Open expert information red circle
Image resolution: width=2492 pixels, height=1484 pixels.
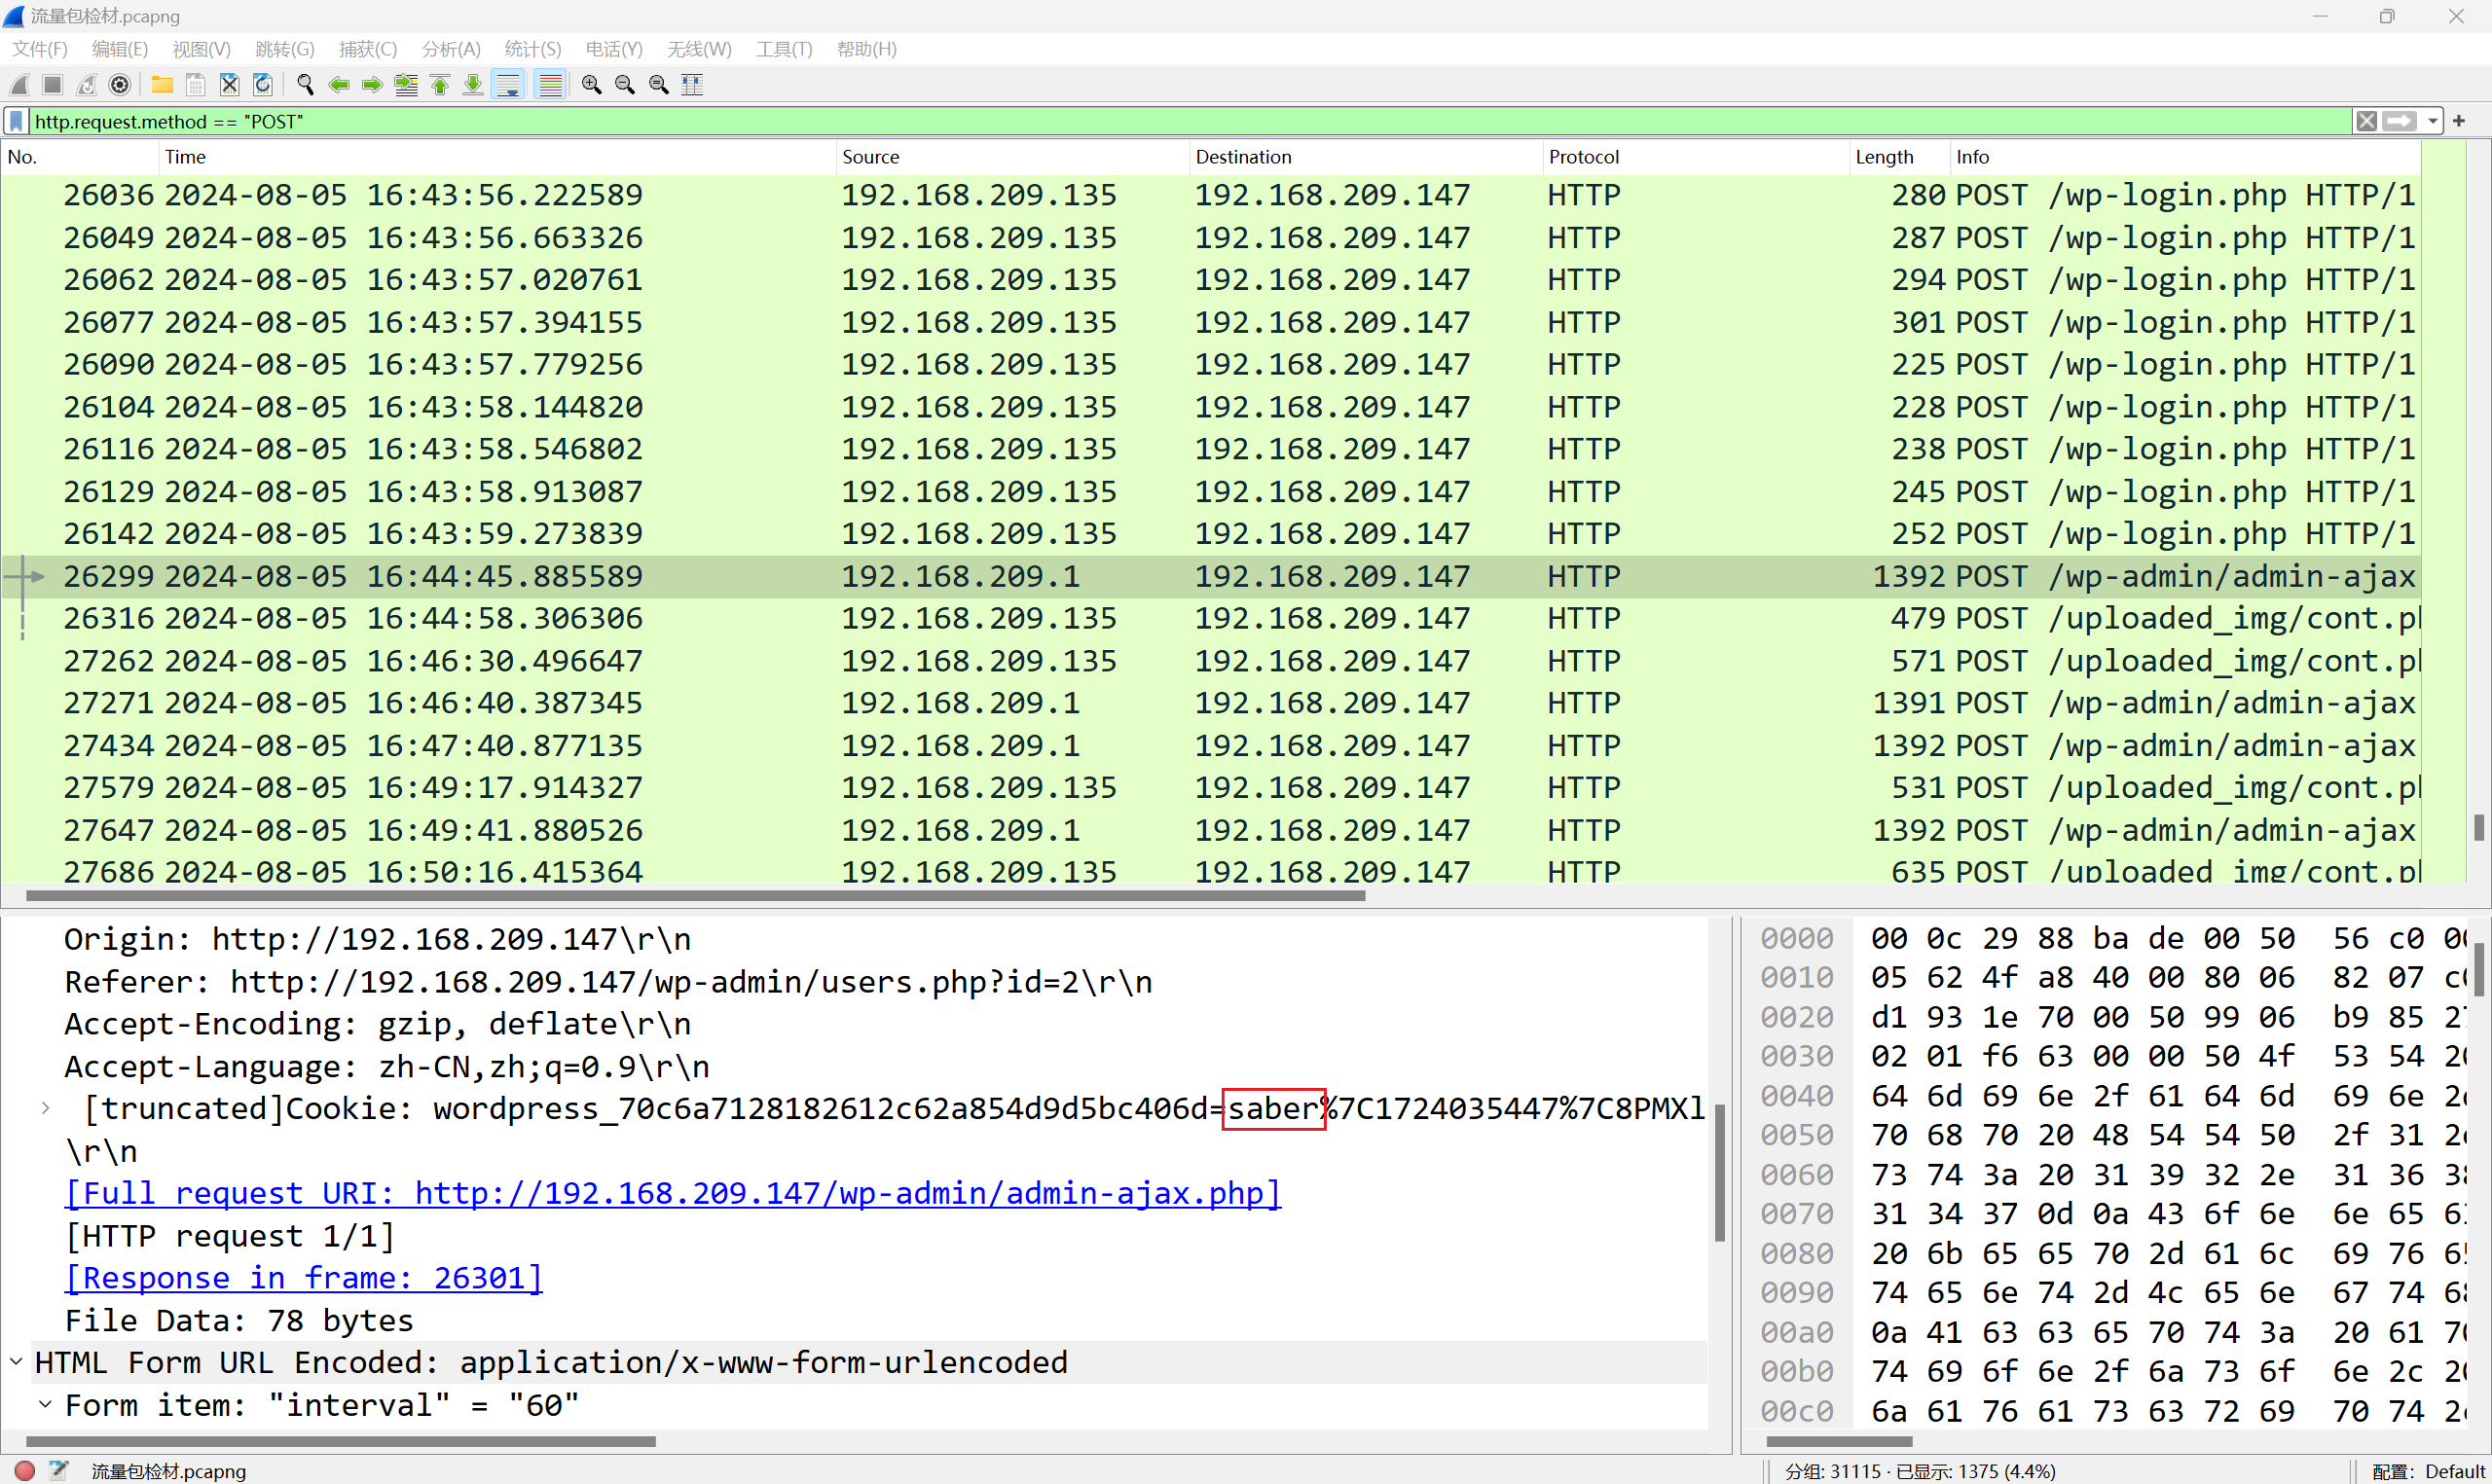tap(25, 1470)
